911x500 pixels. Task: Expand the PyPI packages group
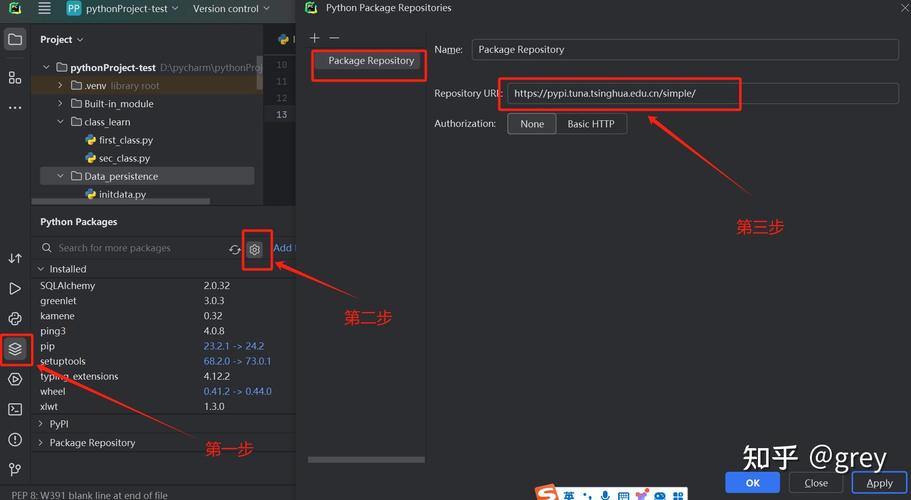41,424
